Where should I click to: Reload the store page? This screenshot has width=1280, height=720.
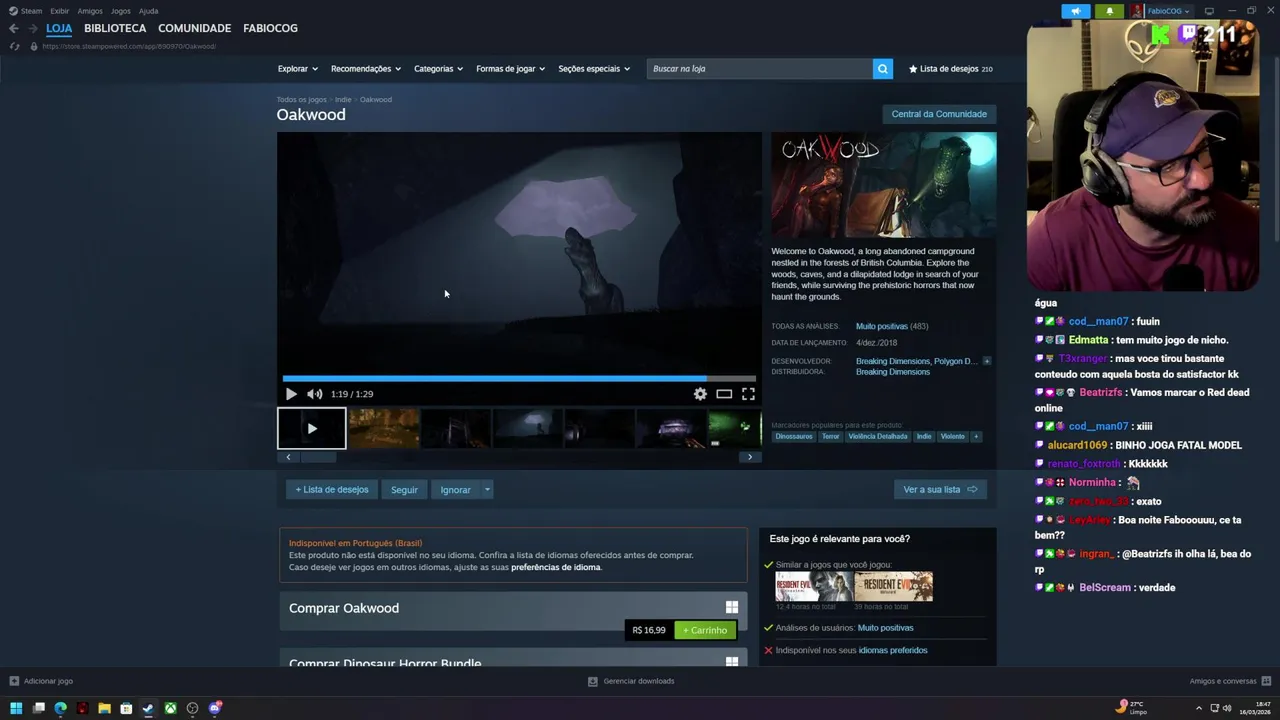(x=14, y=46)
